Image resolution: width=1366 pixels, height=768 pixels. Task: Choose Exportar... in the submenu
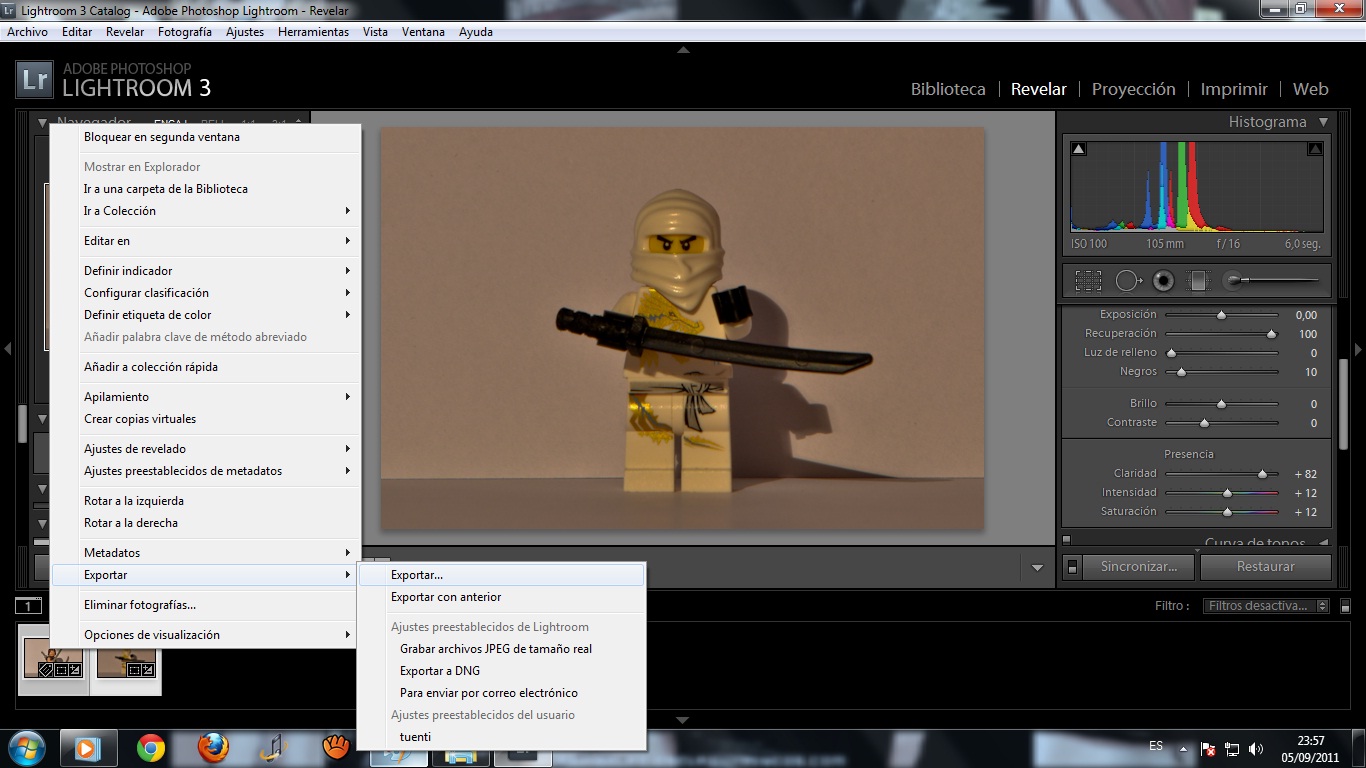coord(501,575)
